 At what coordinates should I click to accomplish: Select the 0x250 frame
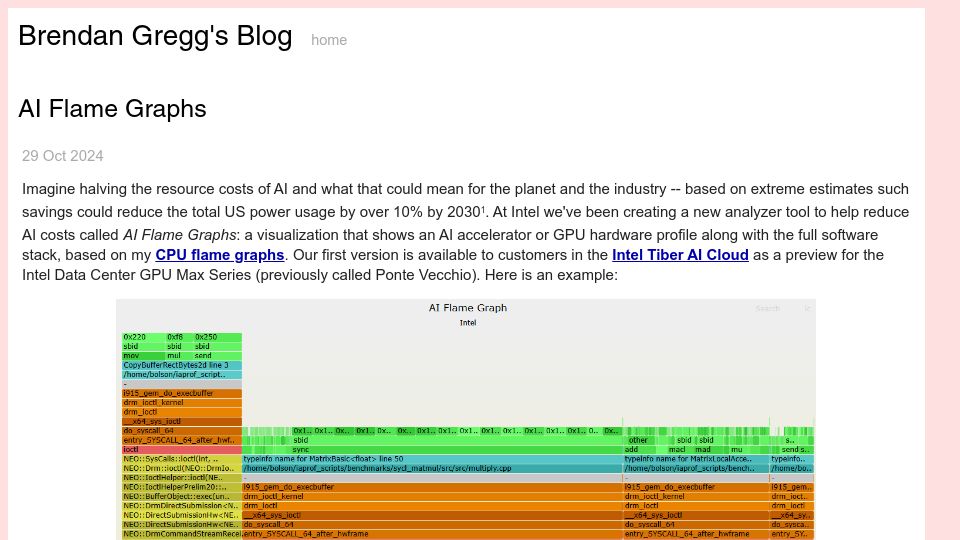217,337
